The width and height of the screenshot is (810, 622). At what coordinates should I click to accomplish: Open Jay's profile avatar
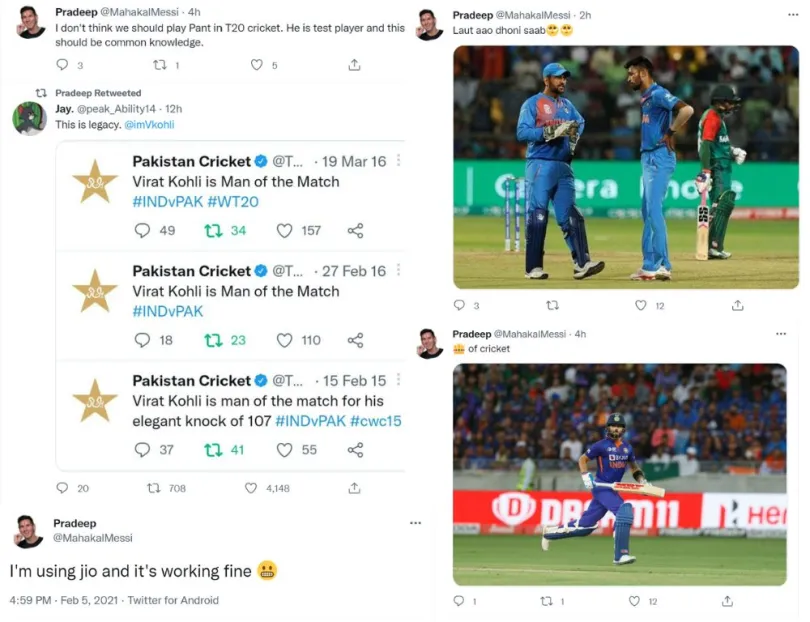29,118
